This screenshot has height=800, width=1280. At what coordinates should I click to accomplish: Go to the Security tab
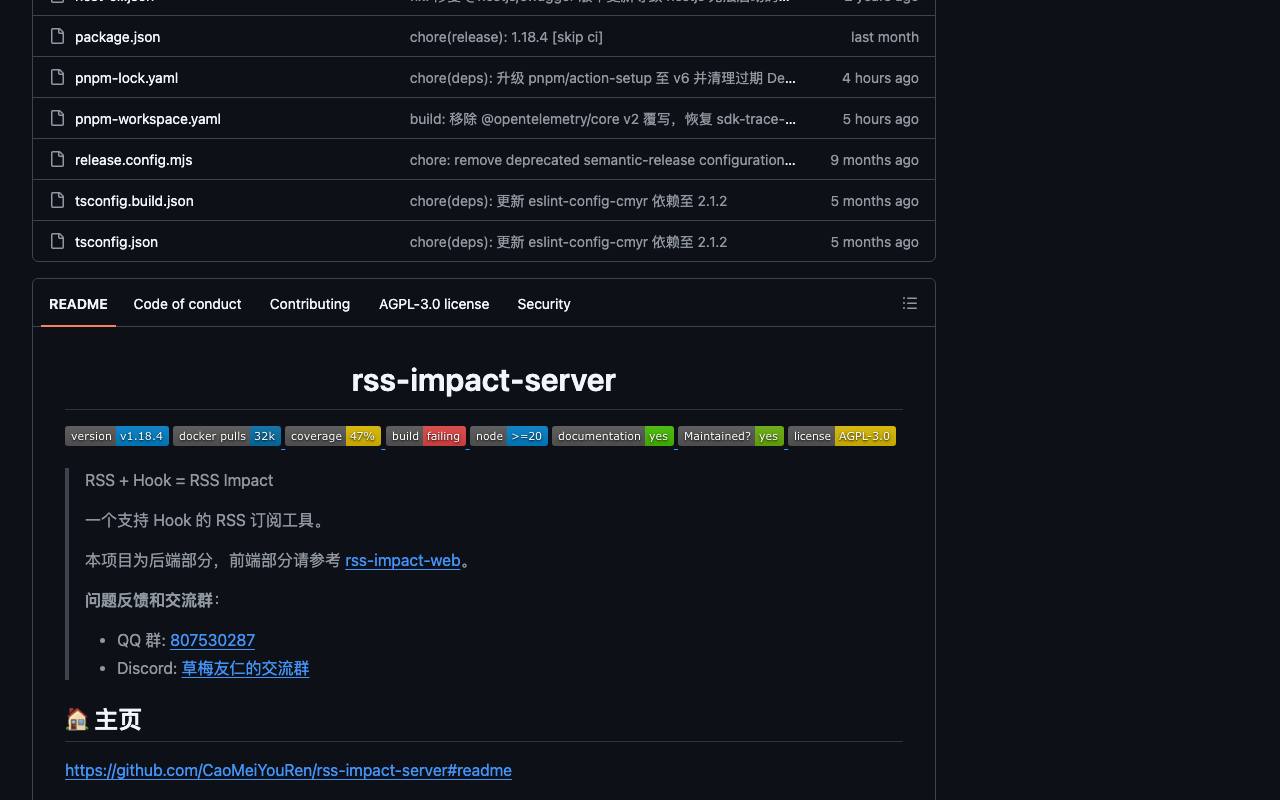pyautogui.click(x=544, y=304)
